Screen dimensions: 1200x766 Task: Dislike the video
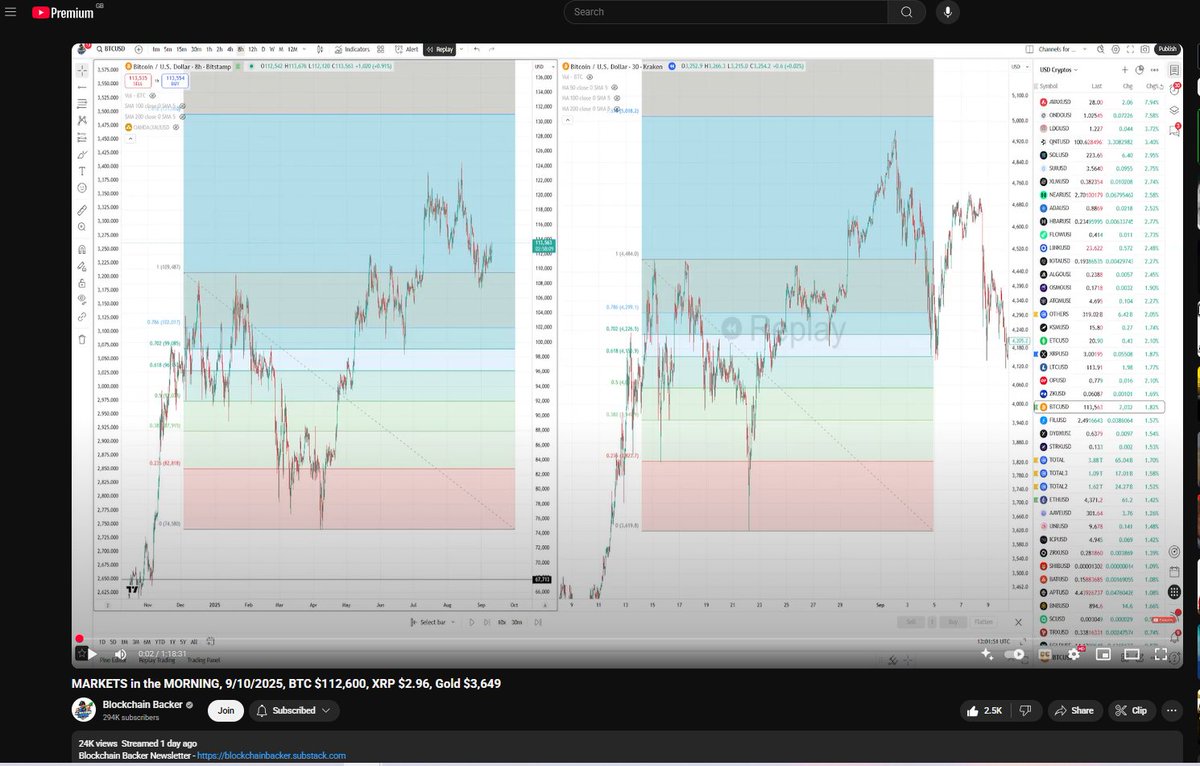point(1024,711)
